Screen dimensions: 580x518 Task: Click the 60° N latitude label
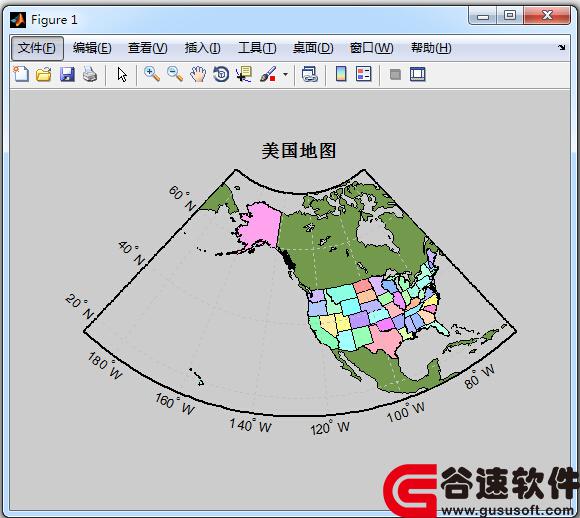click(182, 198)
